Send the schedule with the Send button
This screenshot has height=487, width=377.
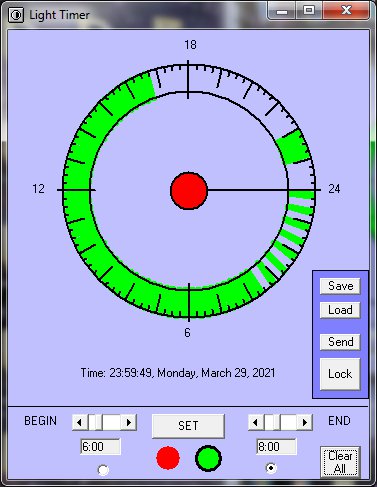[340, 342]
